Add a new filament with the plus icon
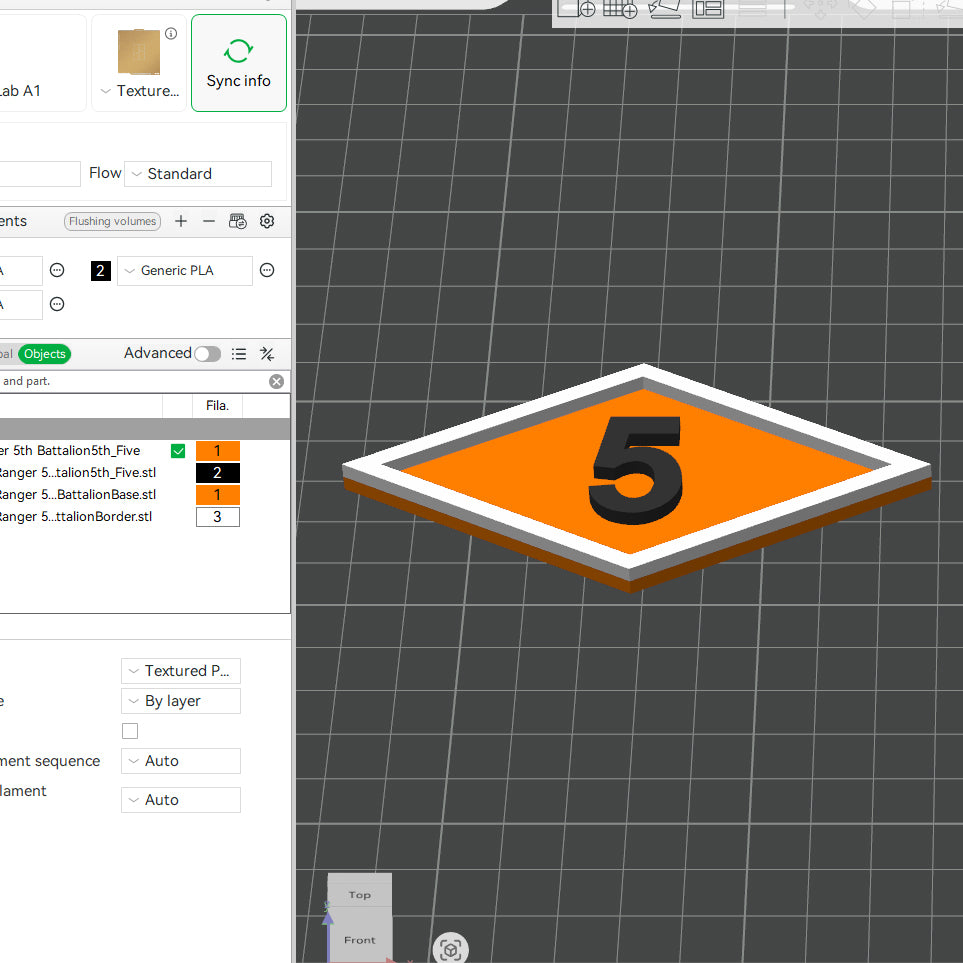Screen dimensions: 963x963 (x=181, y=221)
